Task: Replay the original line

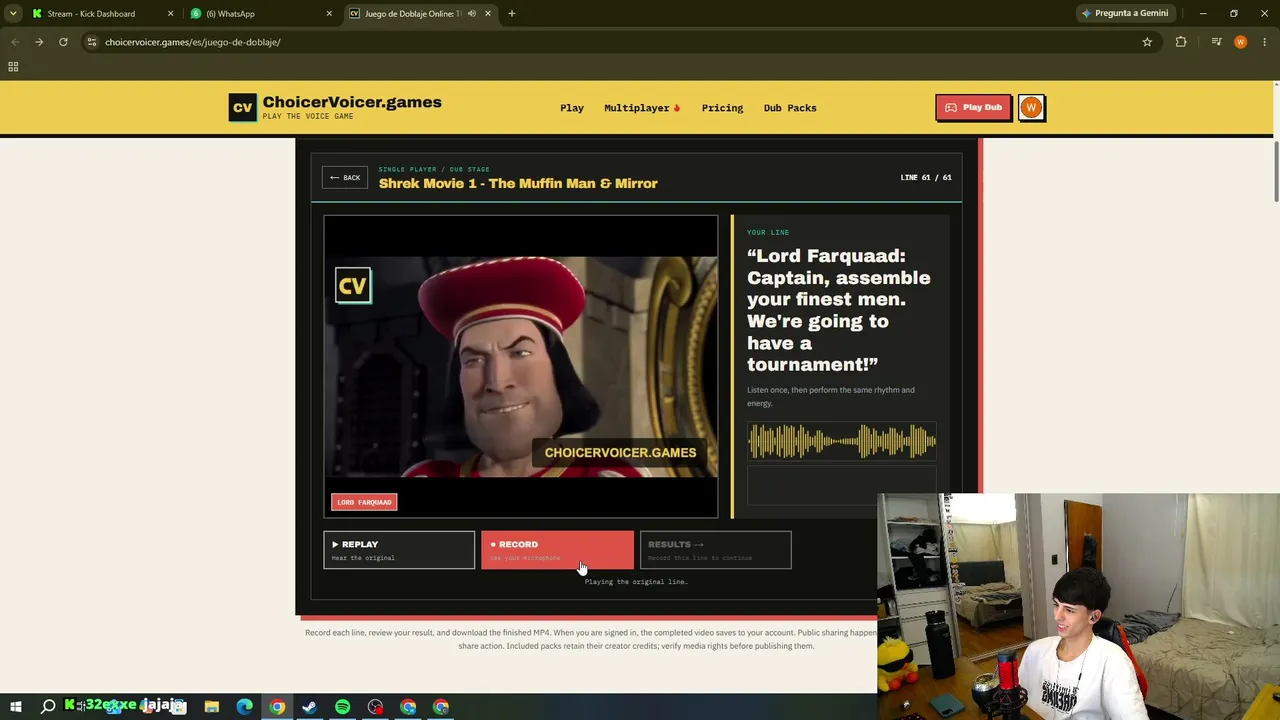Action: (399, 550)
